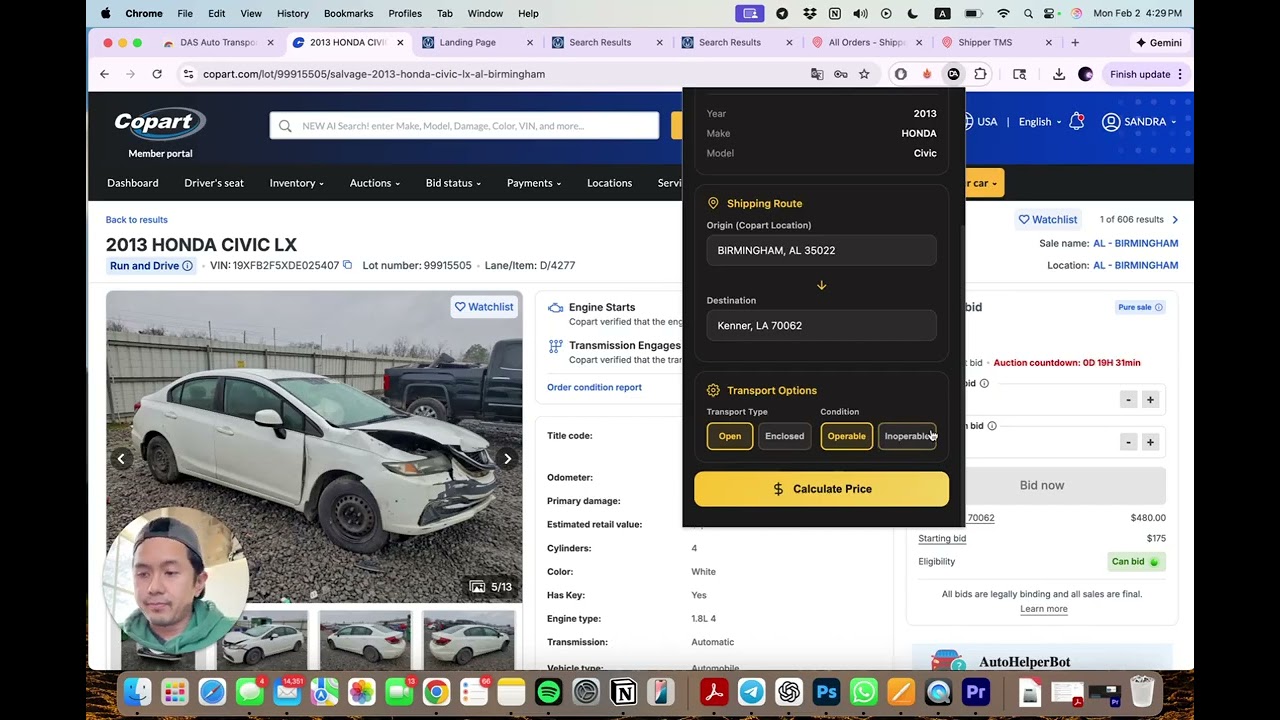Show next vehicle photo arrow
This screenshot has width=1280, height=720.
coord(507,459)
